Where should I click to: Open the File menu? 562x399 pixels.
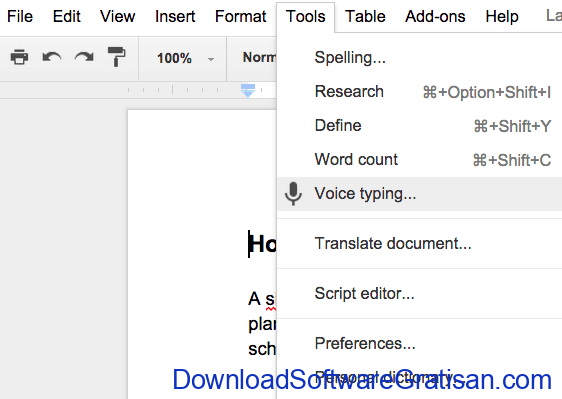tap(20, 16)
